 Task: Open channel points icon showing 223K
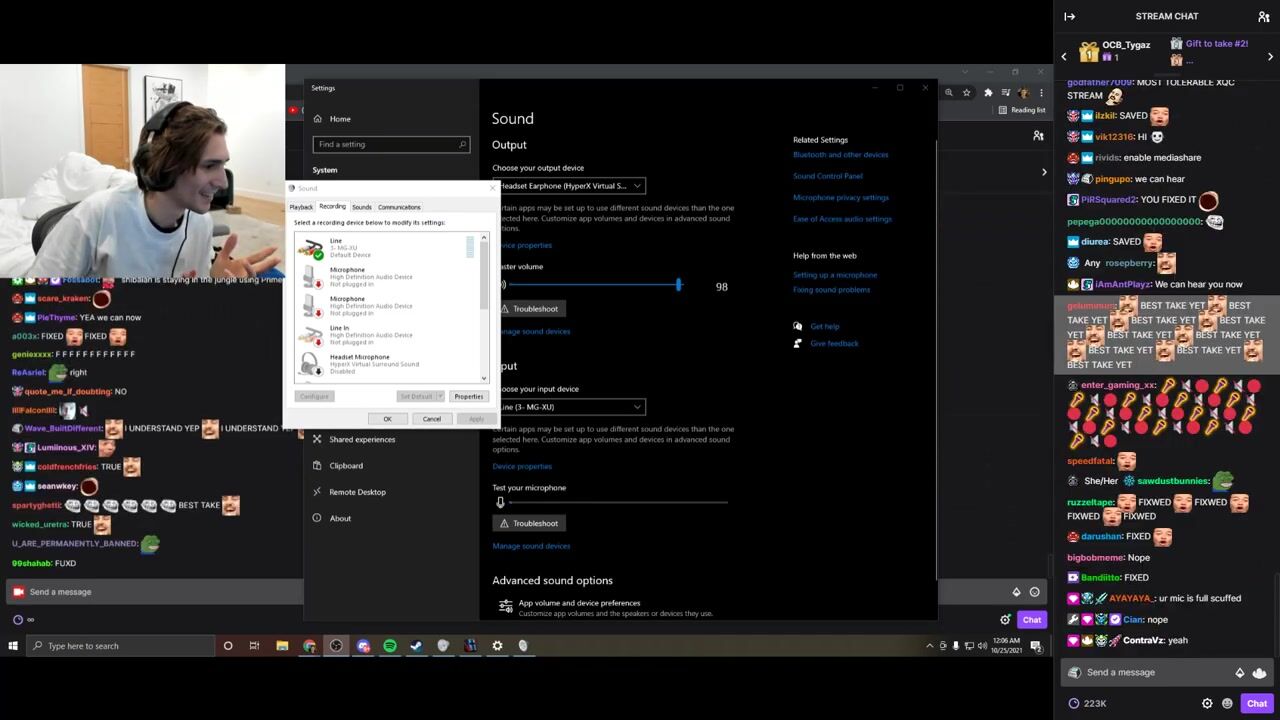pos(1086,703)
